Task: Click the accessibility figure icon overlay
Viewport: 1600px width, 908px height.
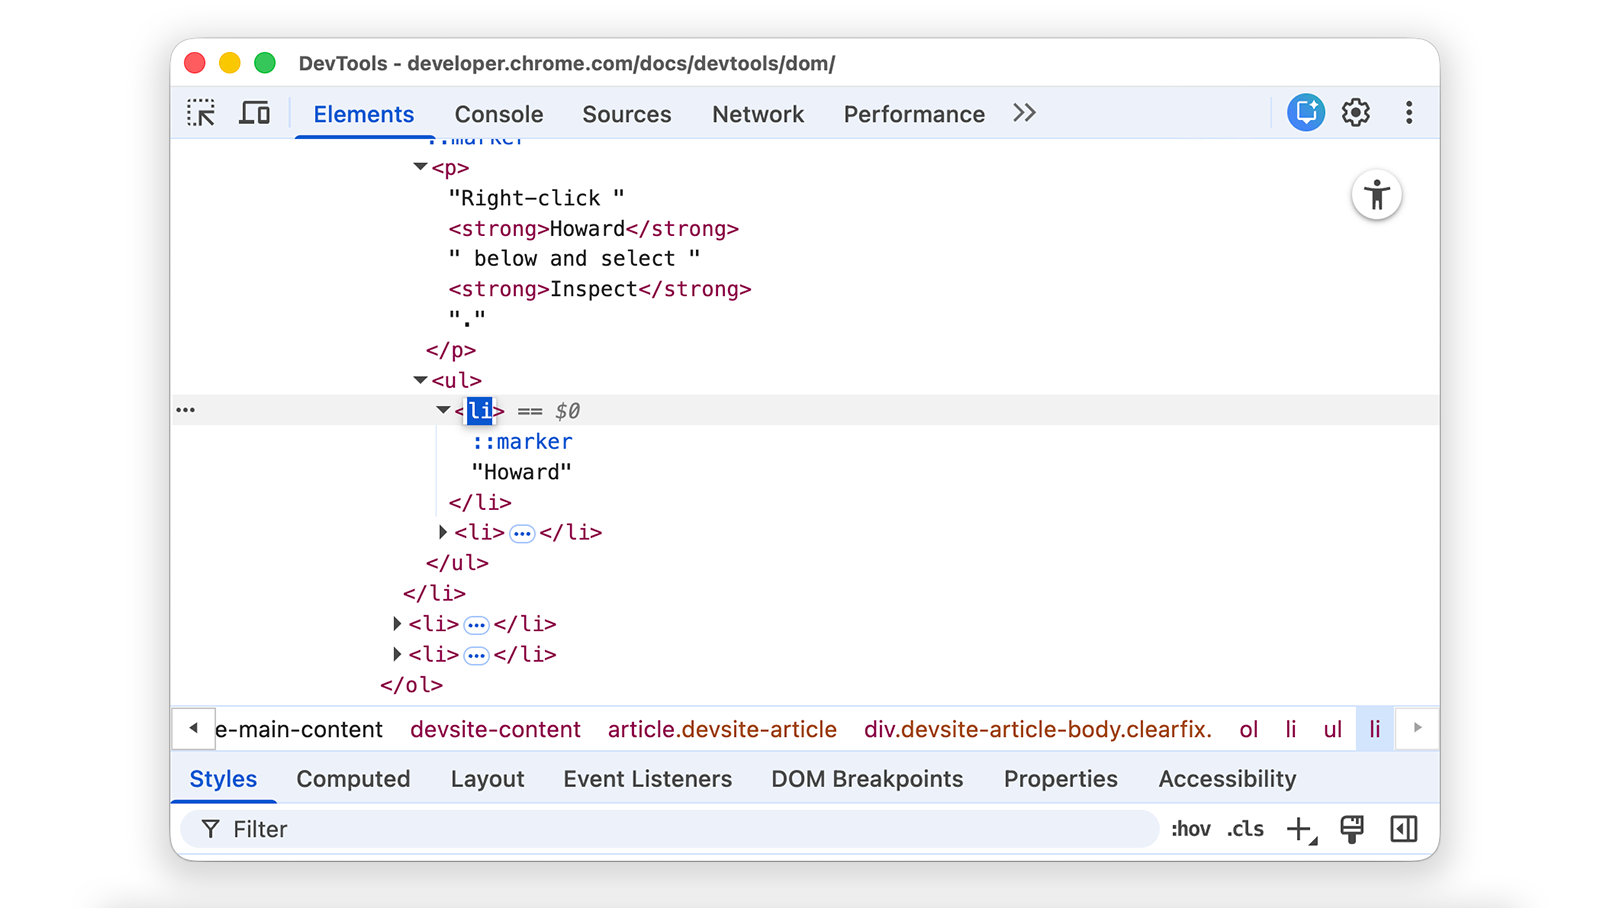Action: (x=1377, y=195)
